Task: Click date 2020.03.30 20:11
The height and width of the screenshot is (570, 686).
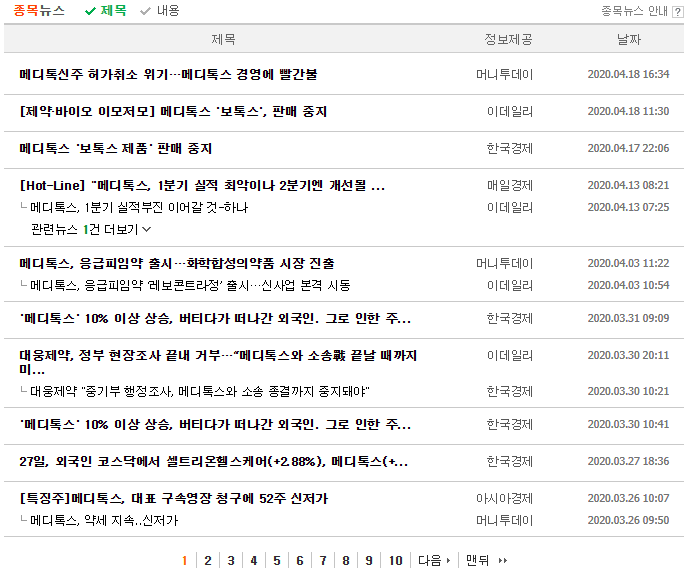Action: click(x=628, y=355)
